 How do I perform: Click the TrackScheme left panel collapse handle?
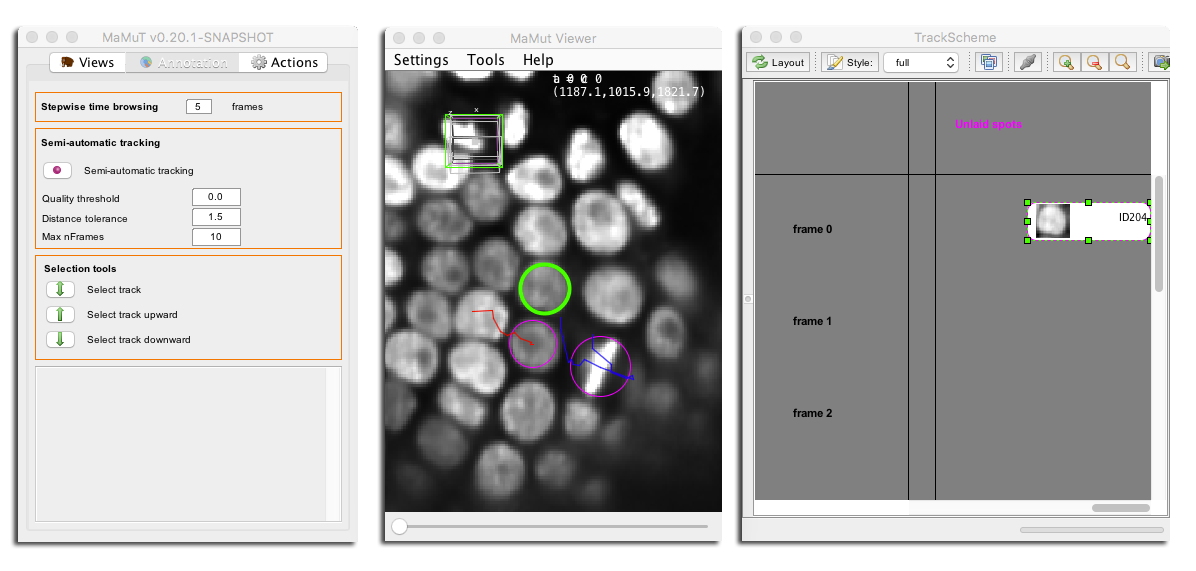click(748, 300)
